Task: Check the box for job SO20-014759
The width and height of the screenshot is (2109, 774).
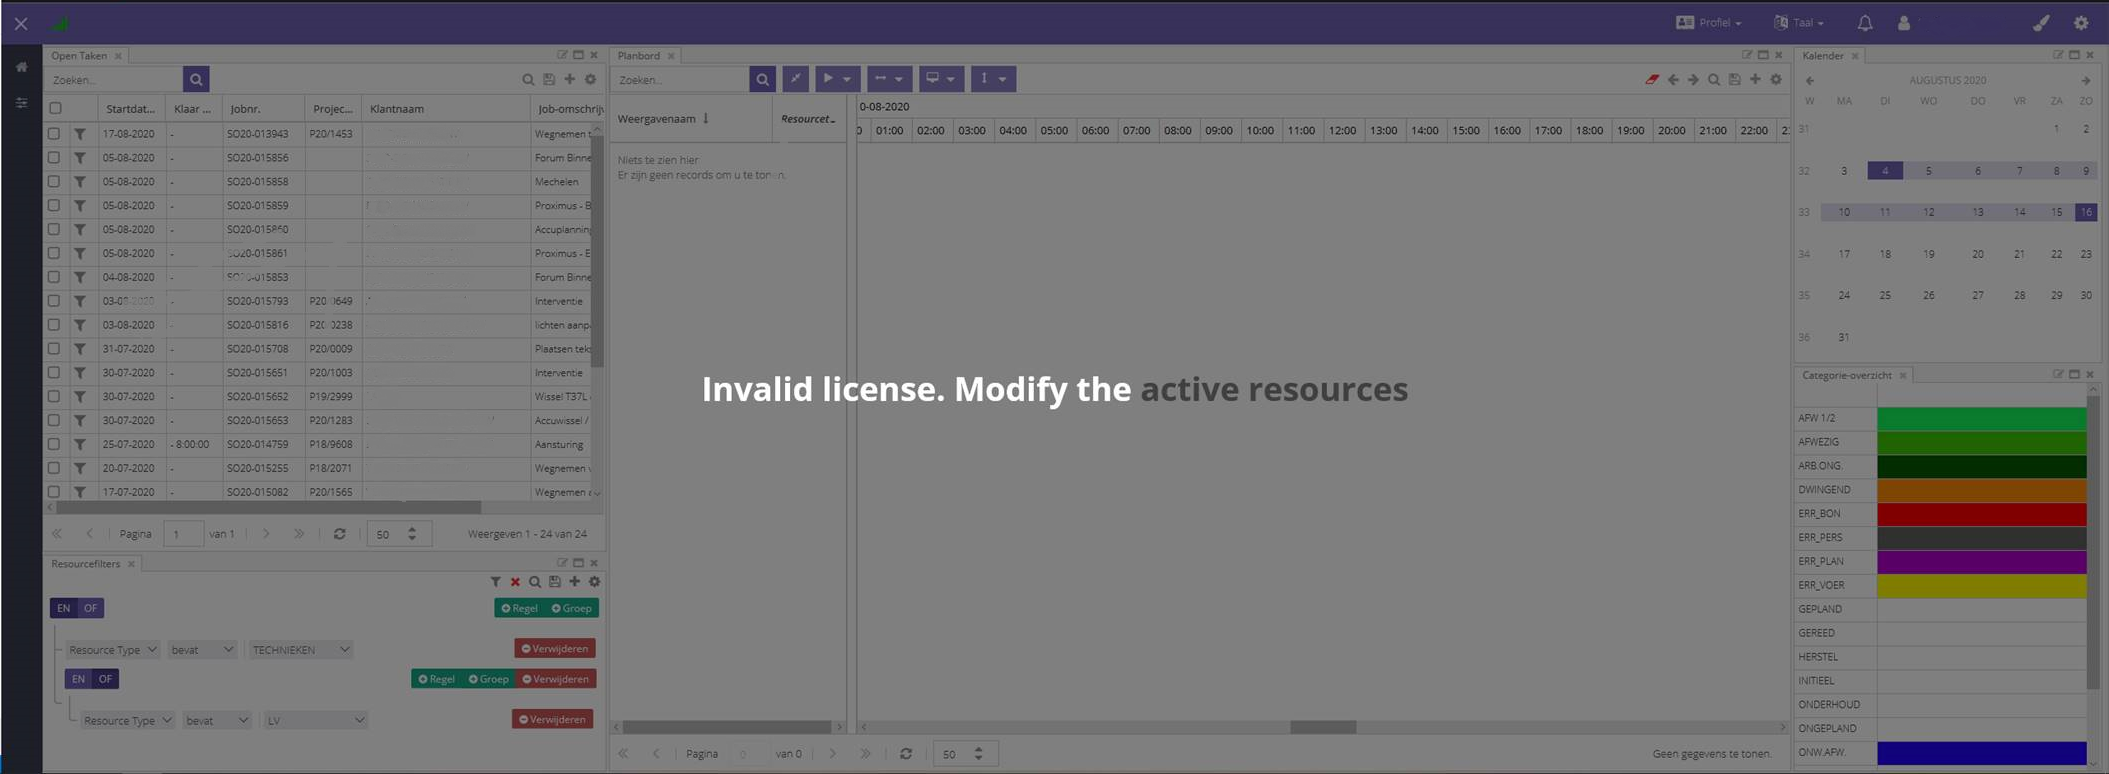Action: [x=54, y=445]
